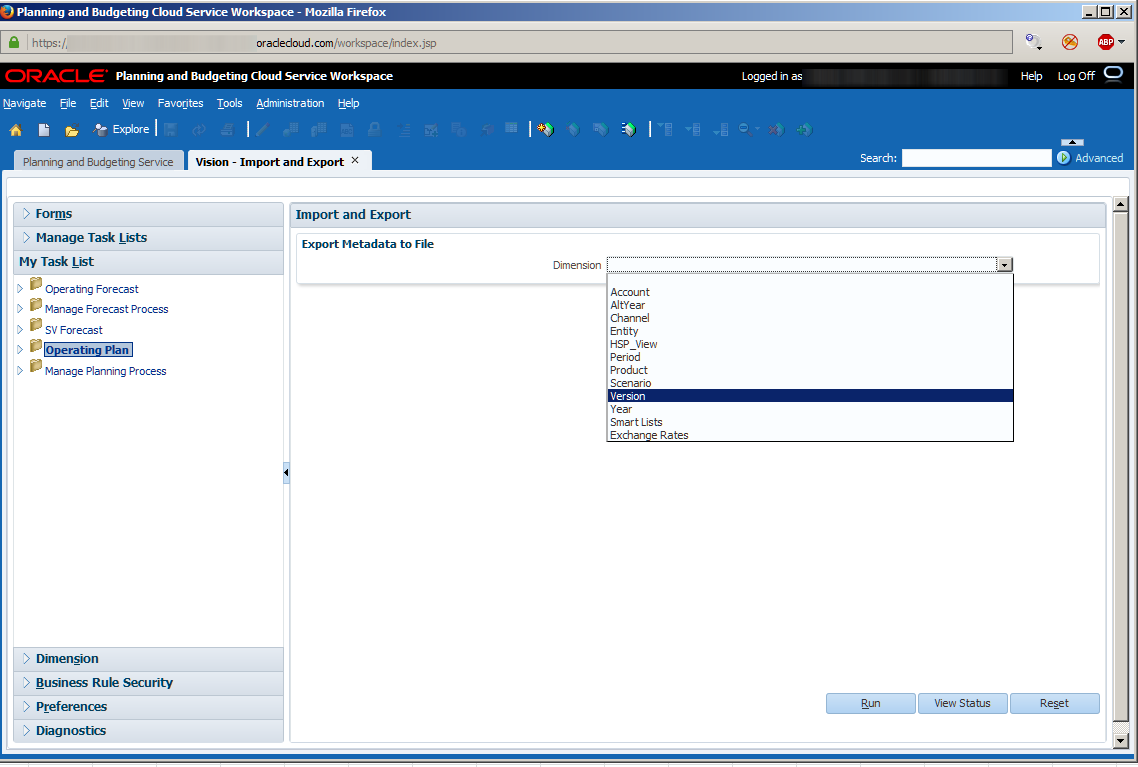Open the Tools menu

[x=229, y=103]
